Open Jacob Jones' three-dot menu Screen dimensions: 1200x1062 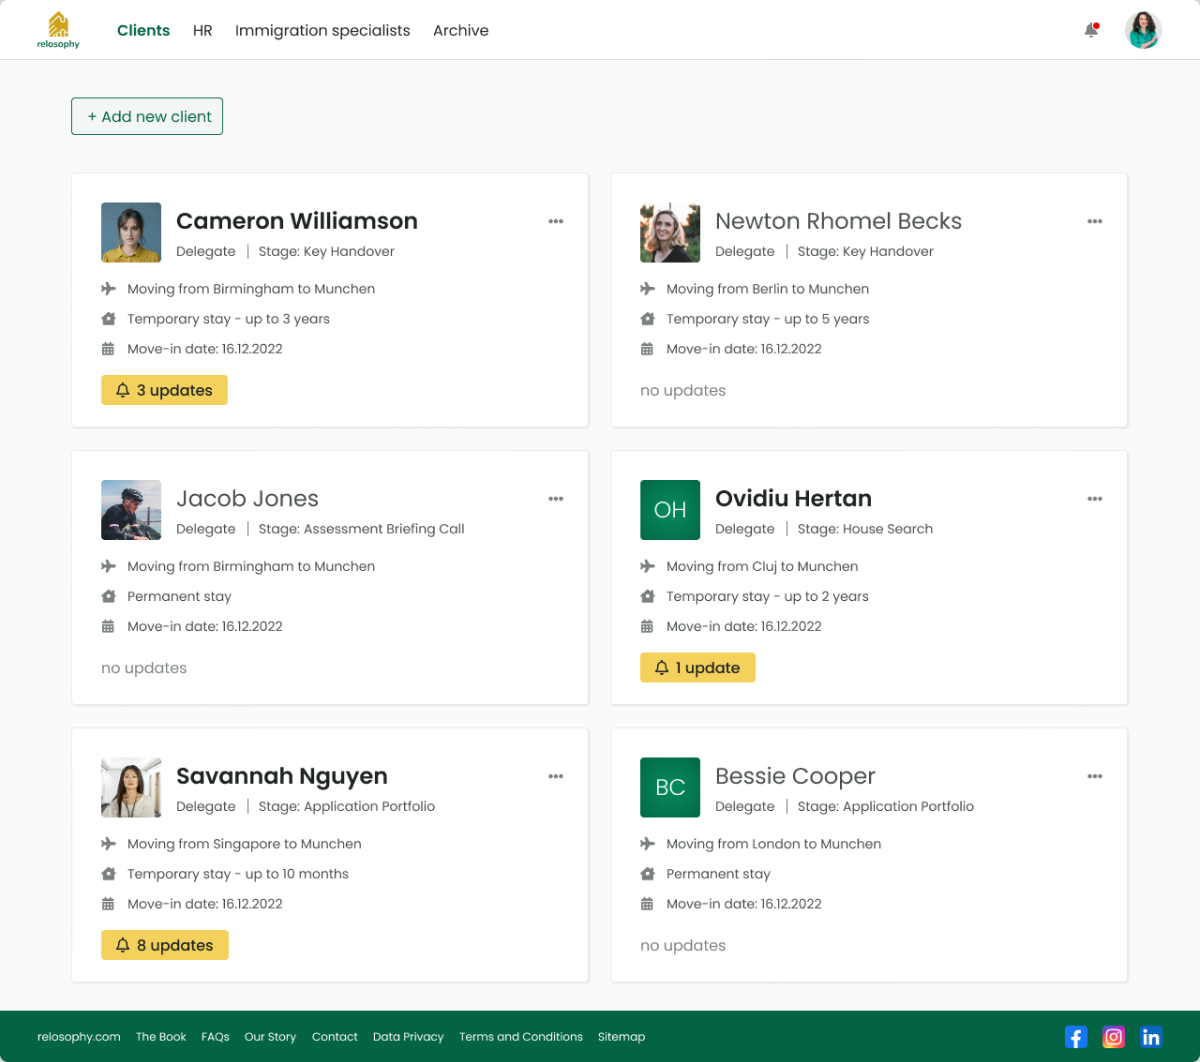pyautogui.click(x=556, y=499)
